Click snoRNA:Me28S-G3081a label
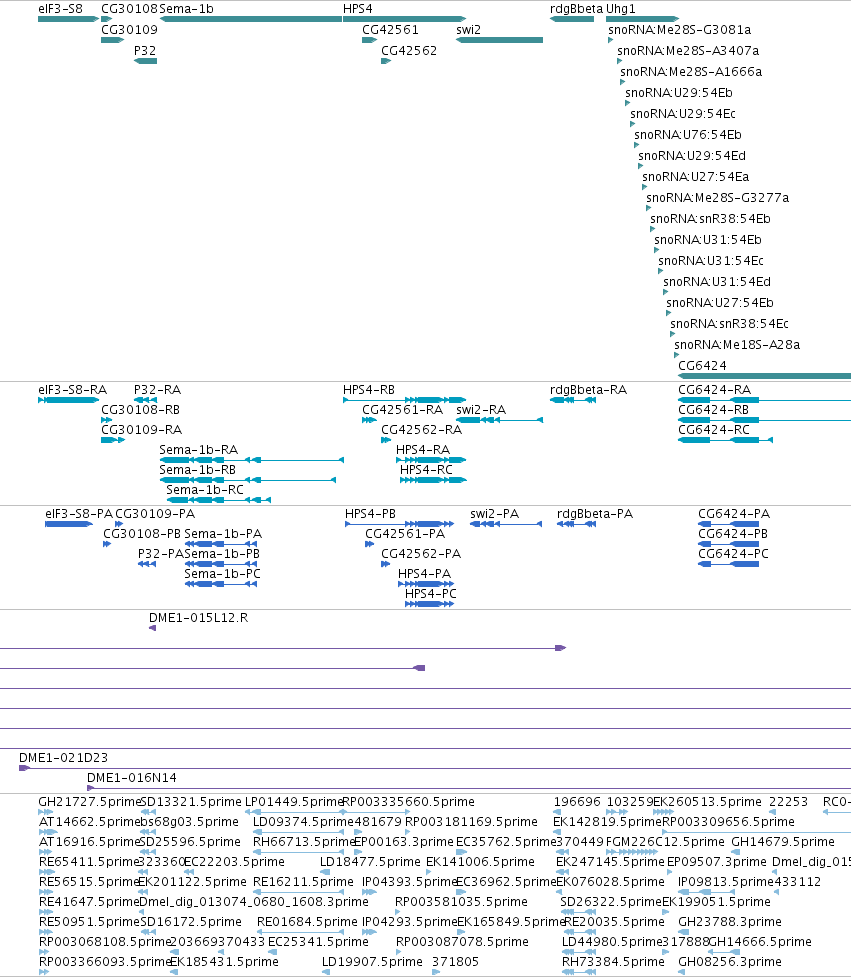This screenshot has width=851, height=977. click(x=680, y=30)
